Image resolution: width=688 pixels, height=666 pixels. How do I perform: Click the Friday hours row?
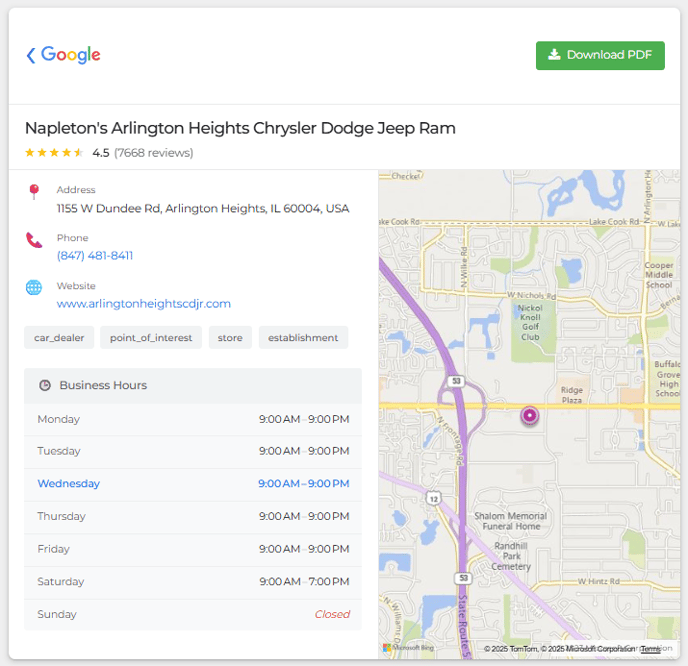coord(193,549)
